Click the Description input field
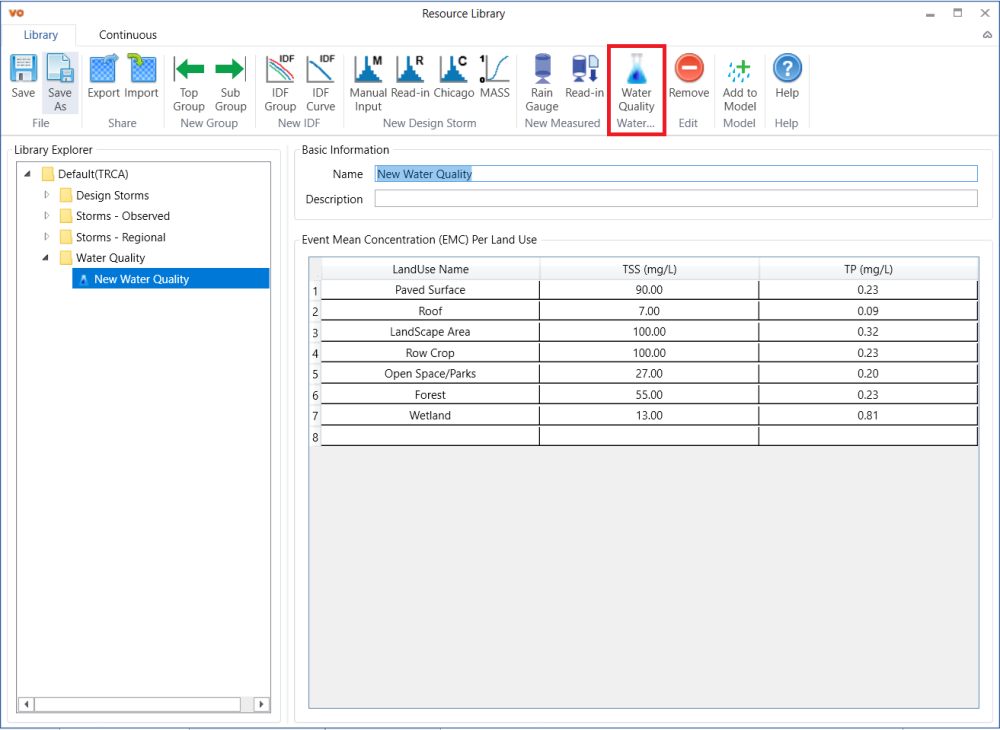This screenshot has width=1000, height=730. pyautogui.click(x=675, y=199)
